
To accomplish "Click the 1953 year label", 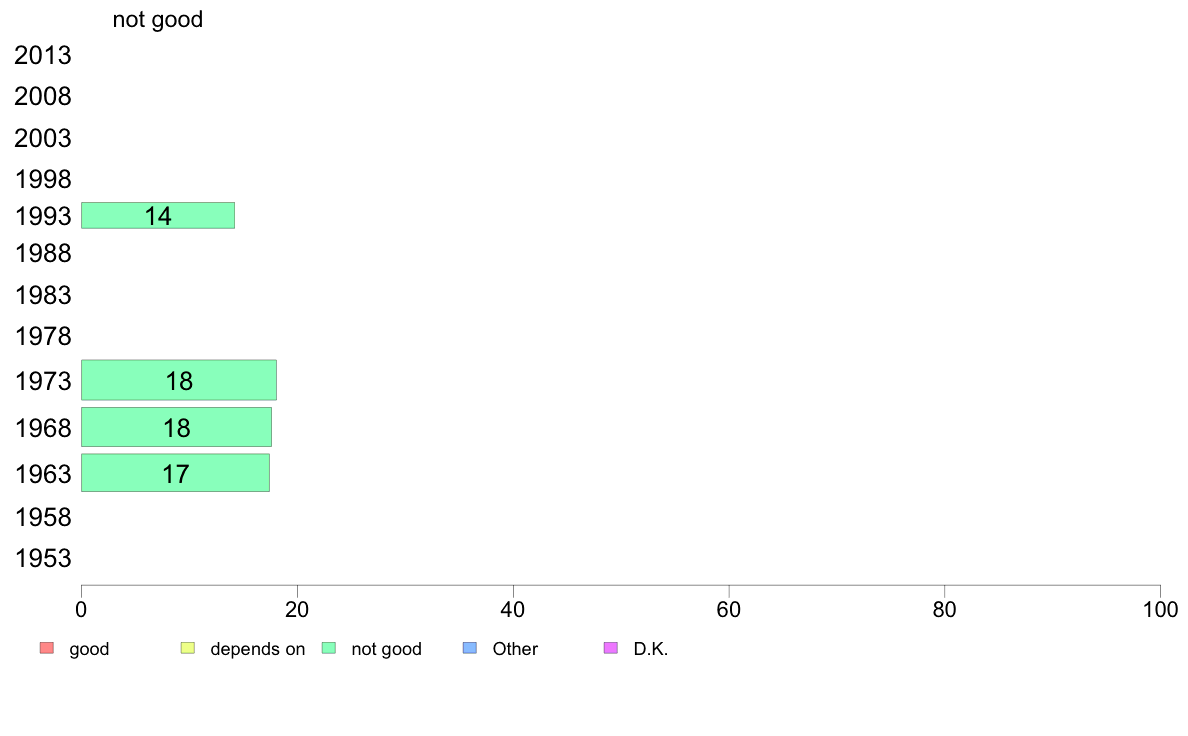I will point(43,559).
